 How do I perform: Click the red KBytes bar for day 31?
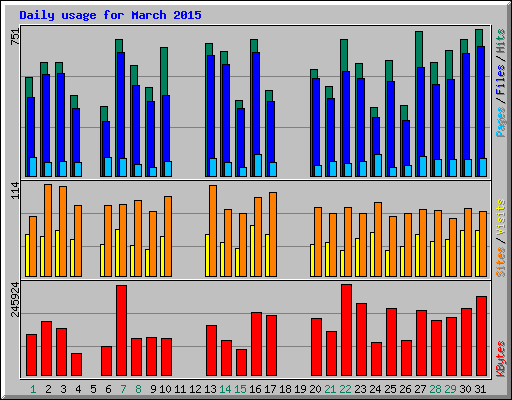(481, 336)
